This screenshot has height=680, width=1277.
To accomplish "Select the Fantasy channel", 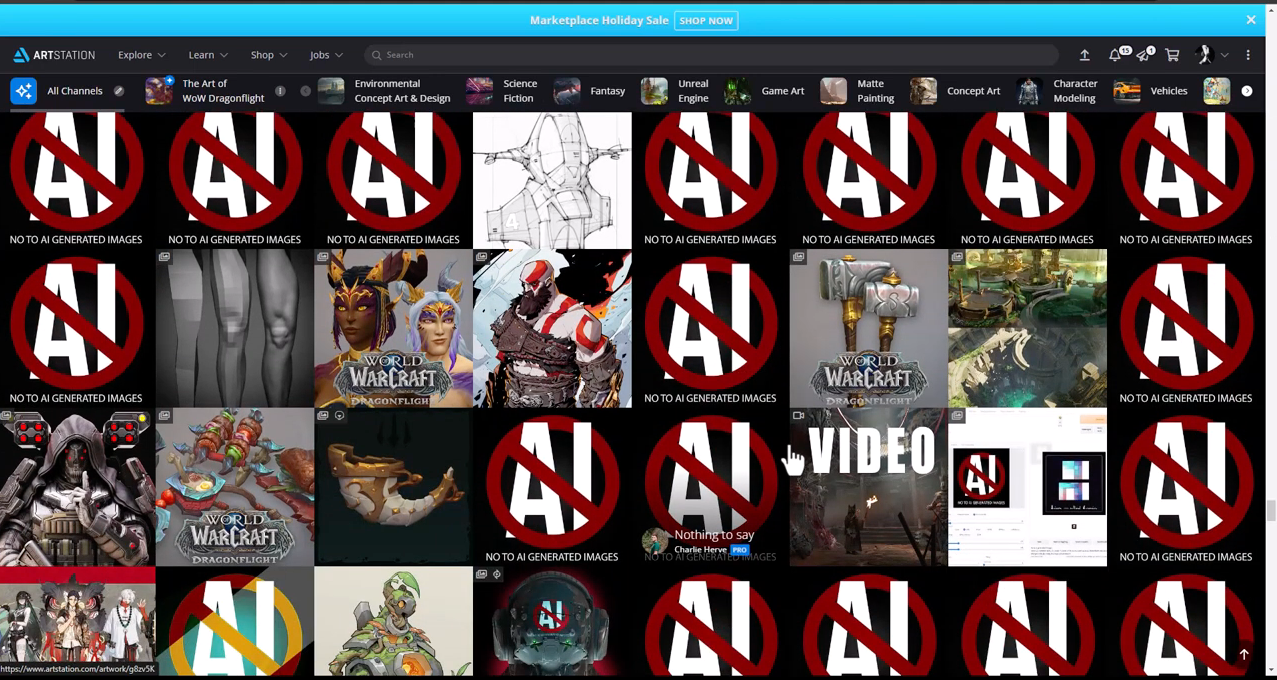I will (x=590, y=91).
